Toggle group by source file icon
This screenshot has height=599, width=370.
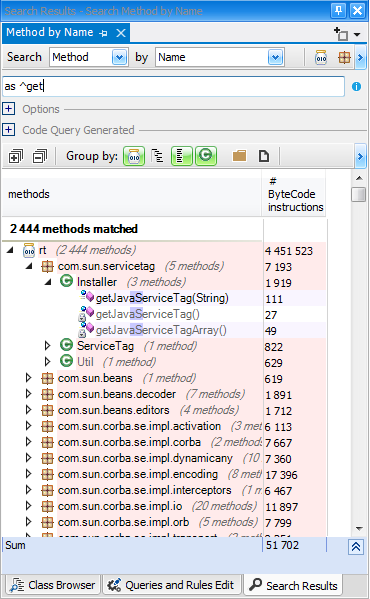pyautogui.click(x=264, y=156)
